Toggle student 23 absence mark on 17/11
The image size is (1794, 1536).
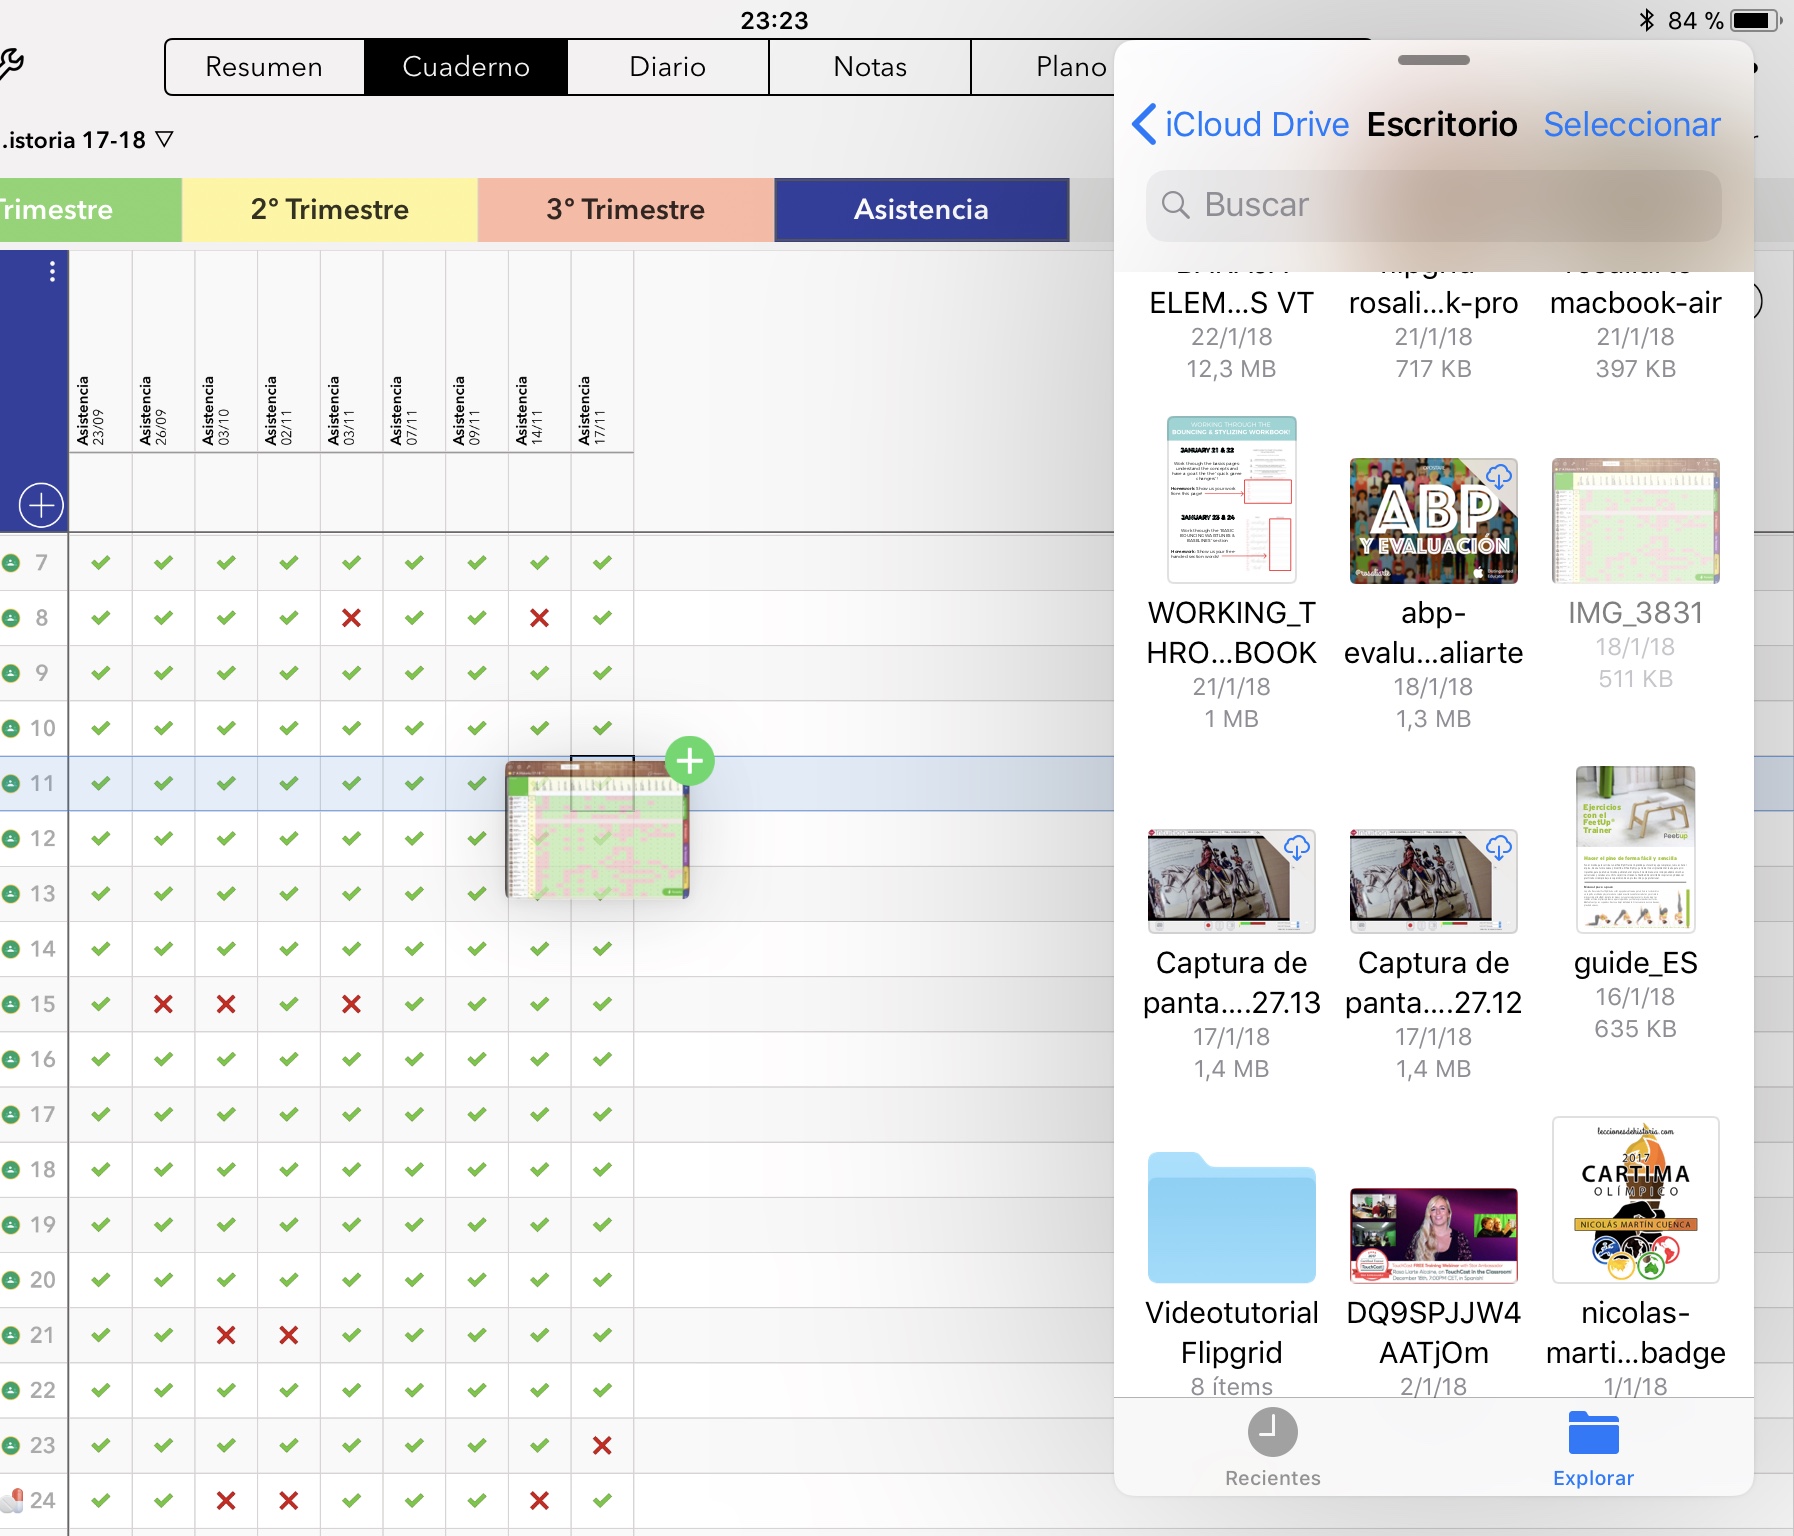click(602, 1445)
